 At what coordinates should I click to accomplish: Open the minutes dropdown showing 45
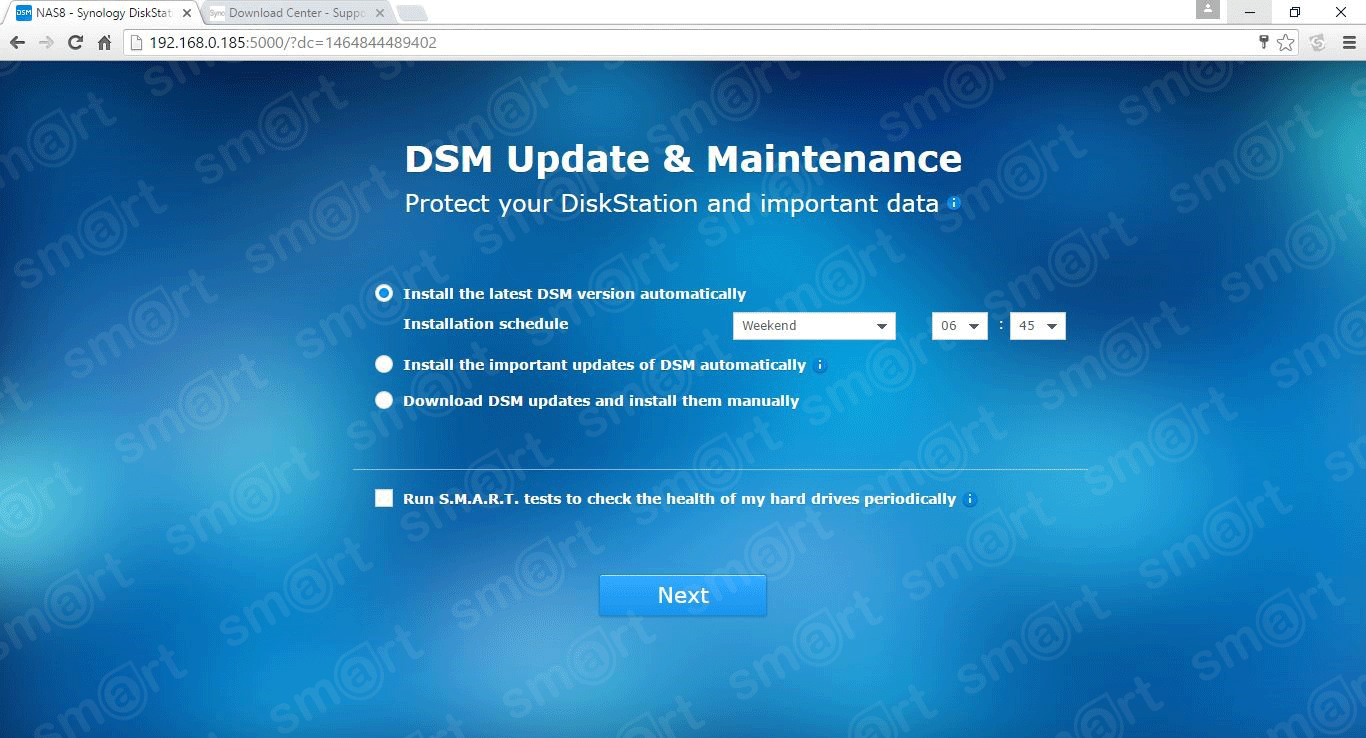1038,326
